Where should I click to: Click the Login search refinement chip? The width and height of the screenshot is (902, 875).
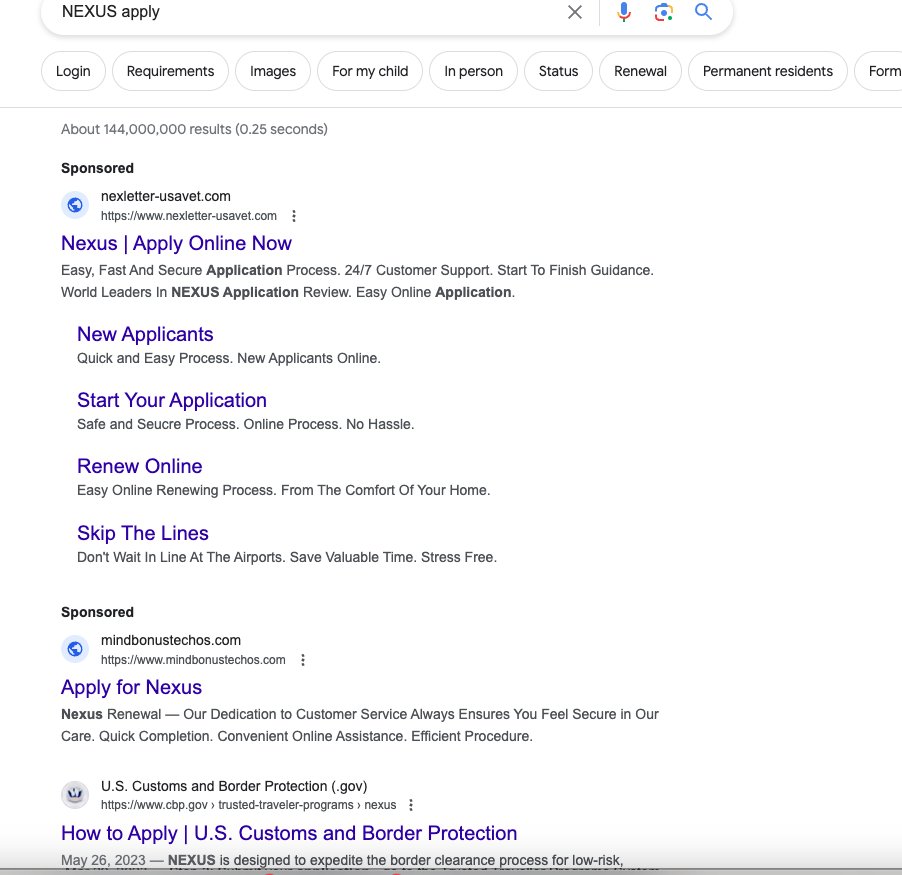point(72,71)
